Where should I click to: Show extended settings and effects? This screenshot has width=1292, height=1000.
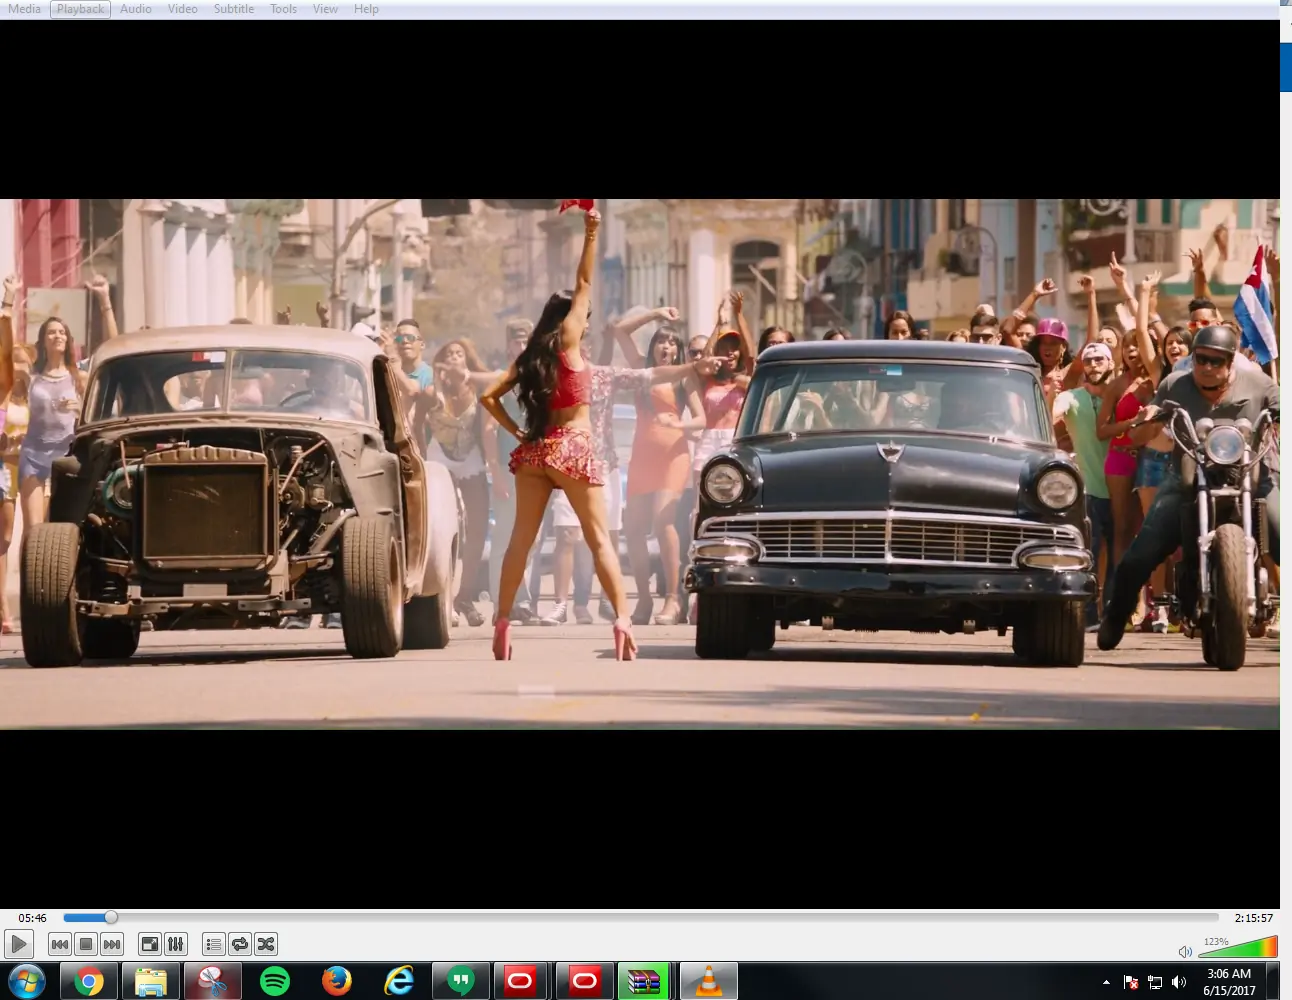(176, 944)
